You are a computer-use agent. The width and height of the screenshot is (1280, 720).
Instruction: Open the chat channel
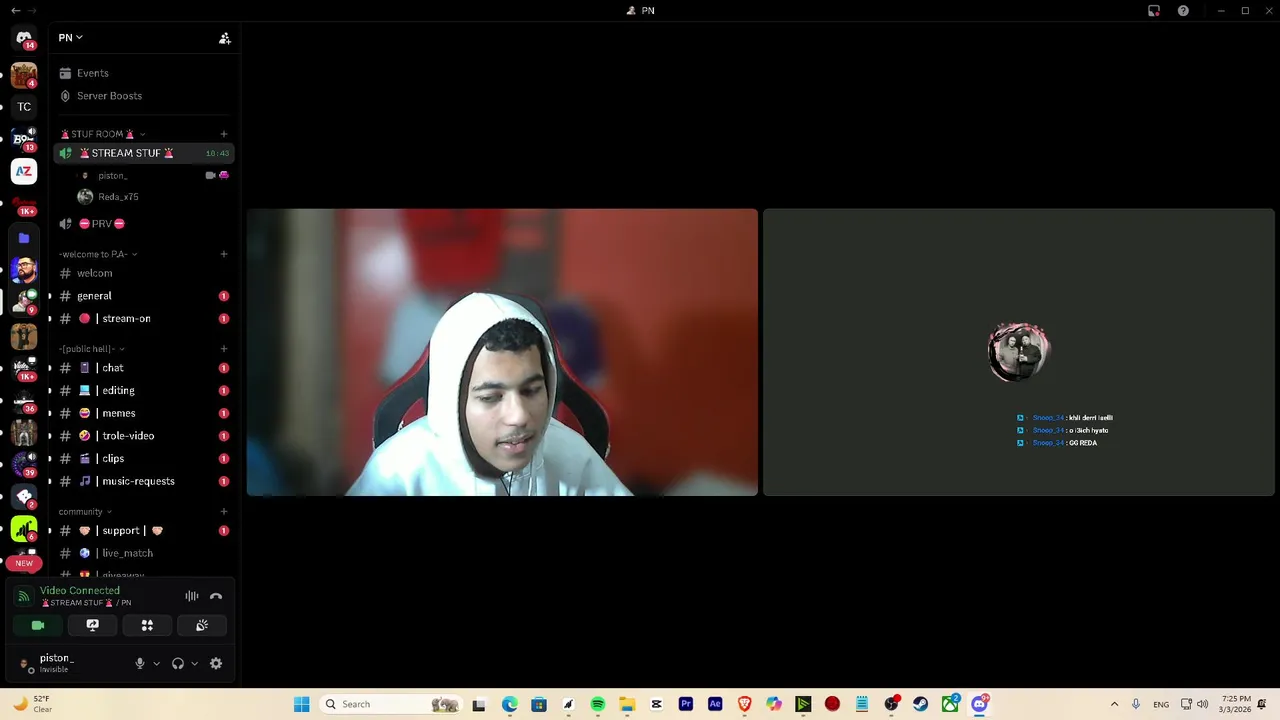click(x=143, y=368)
